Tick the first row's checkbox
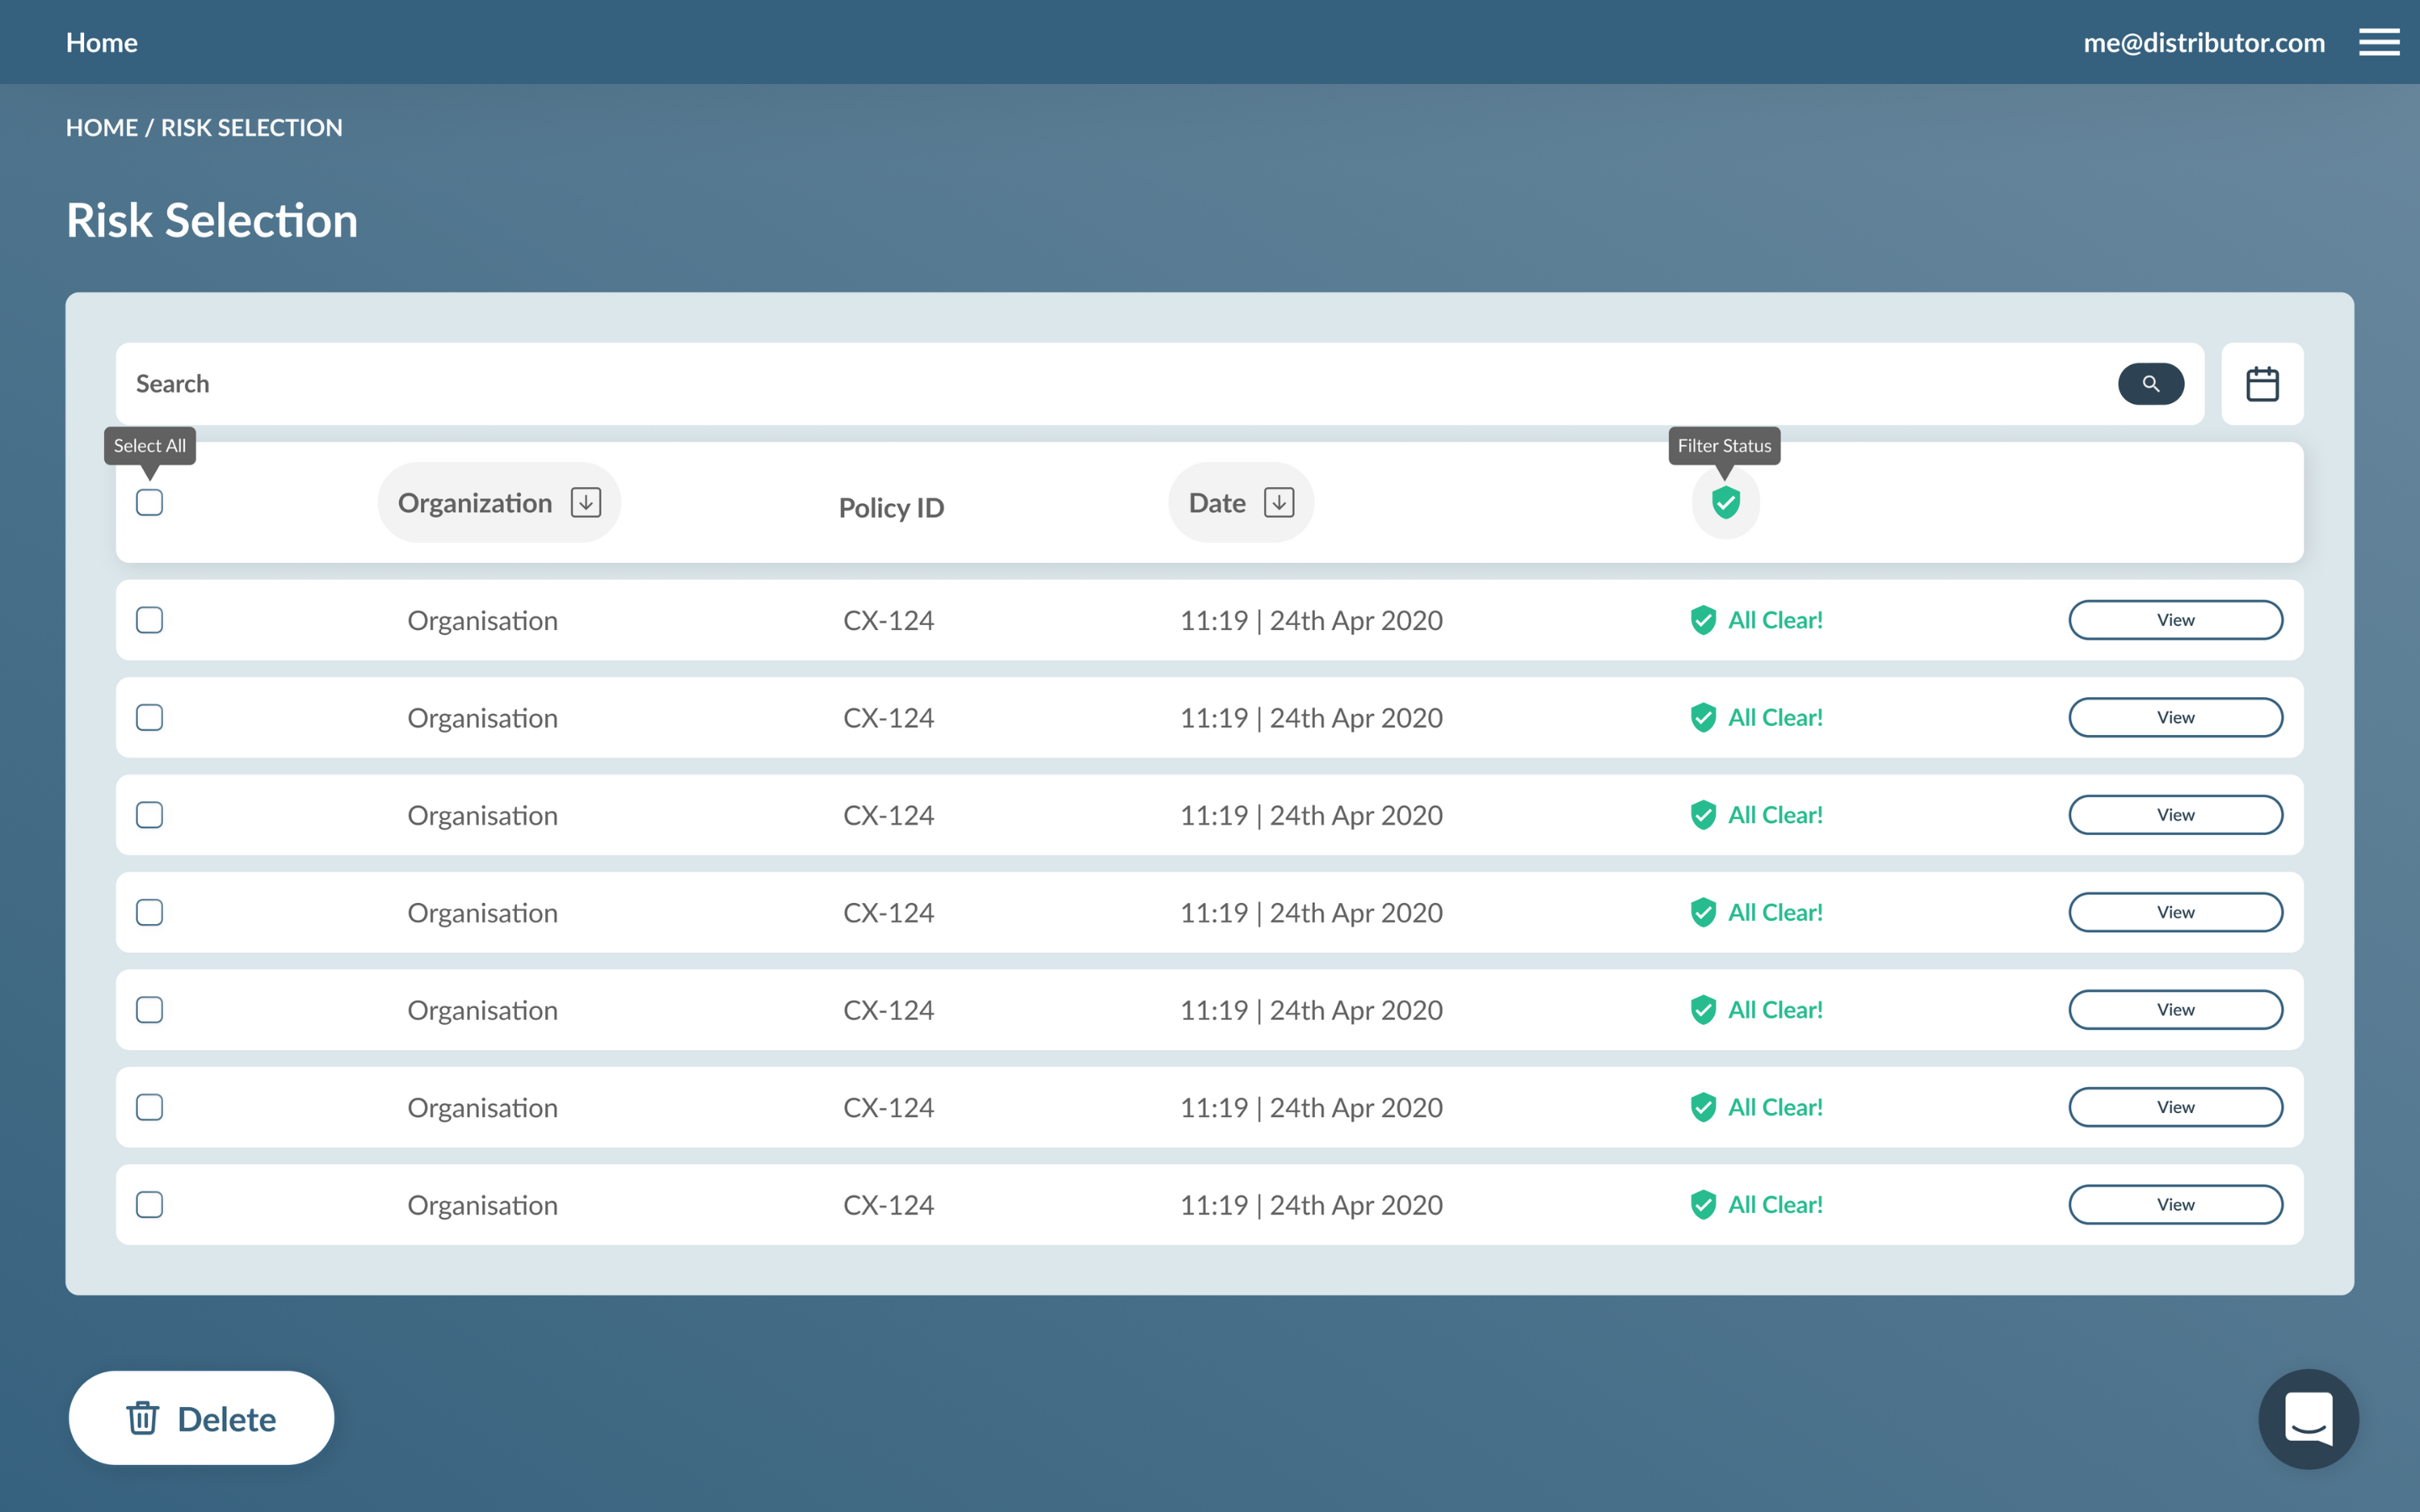The width and height of the screenshot is (2420, 1512). pyautogui.click(x=149, y=620)
